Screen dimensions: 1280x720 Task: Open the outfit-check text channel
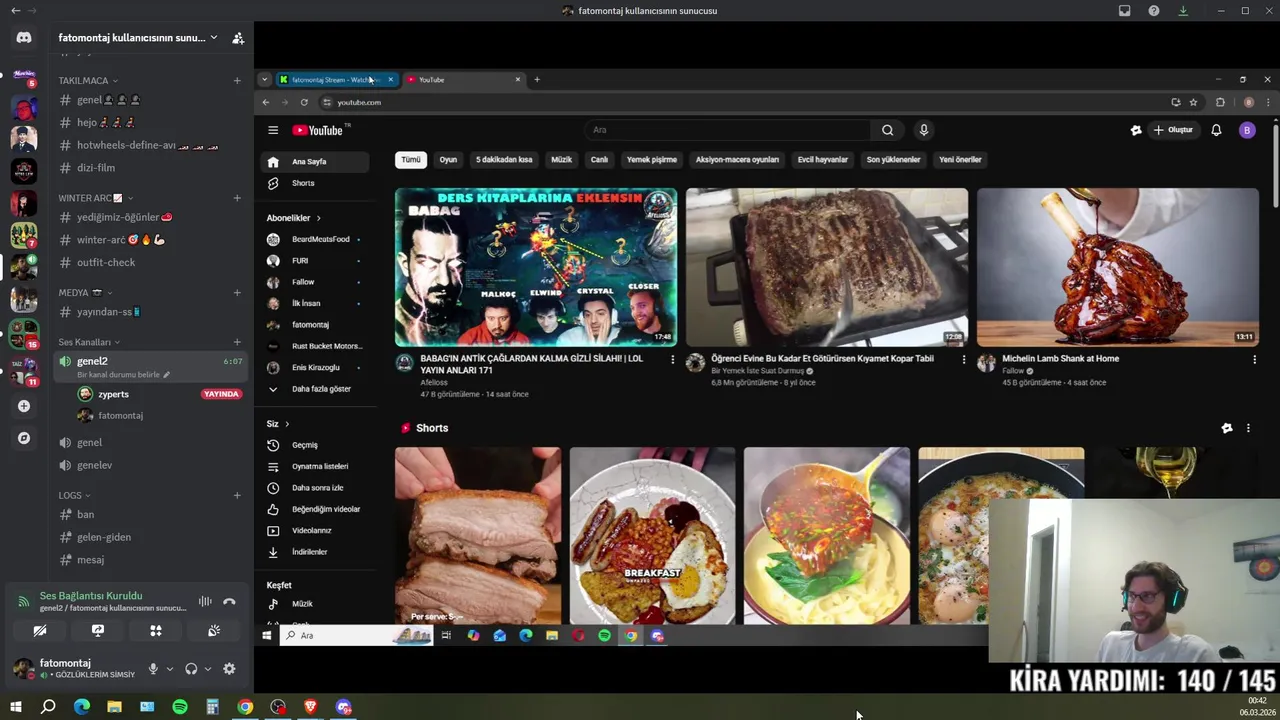point(150,262)
